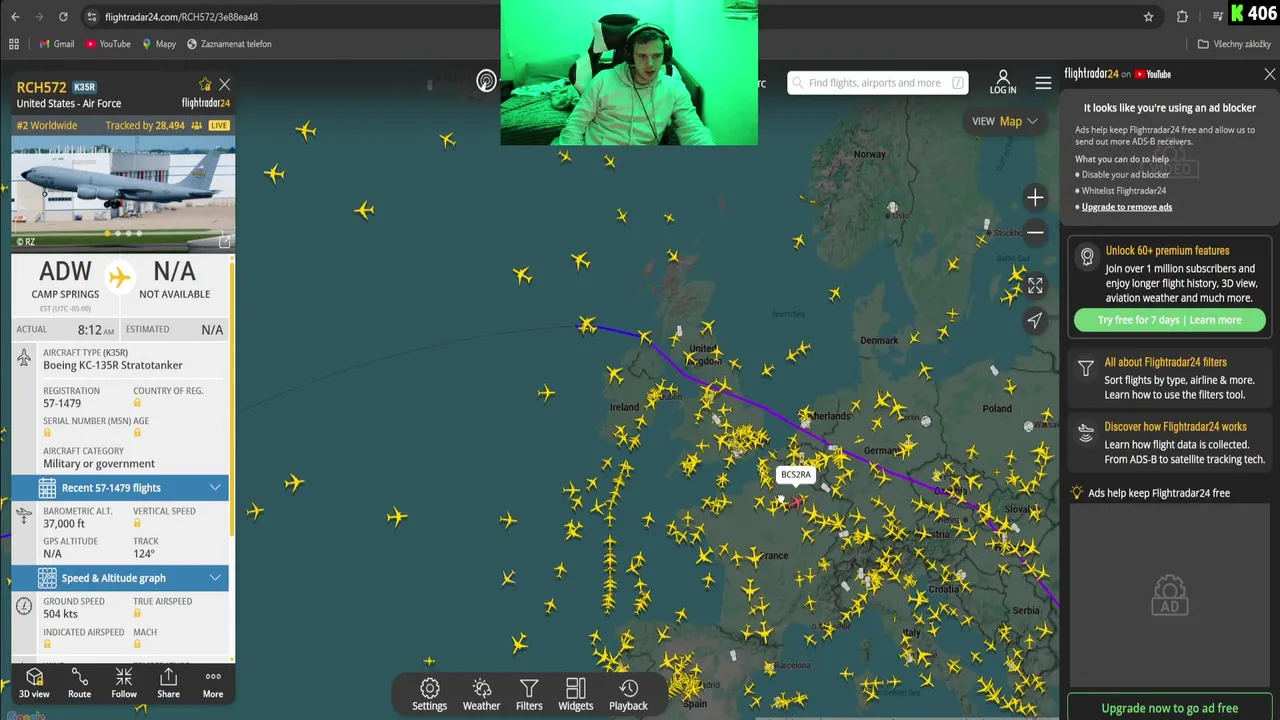Open the Weather layer panel
This screenshot has height=720, width=1280.
[481, 695]
